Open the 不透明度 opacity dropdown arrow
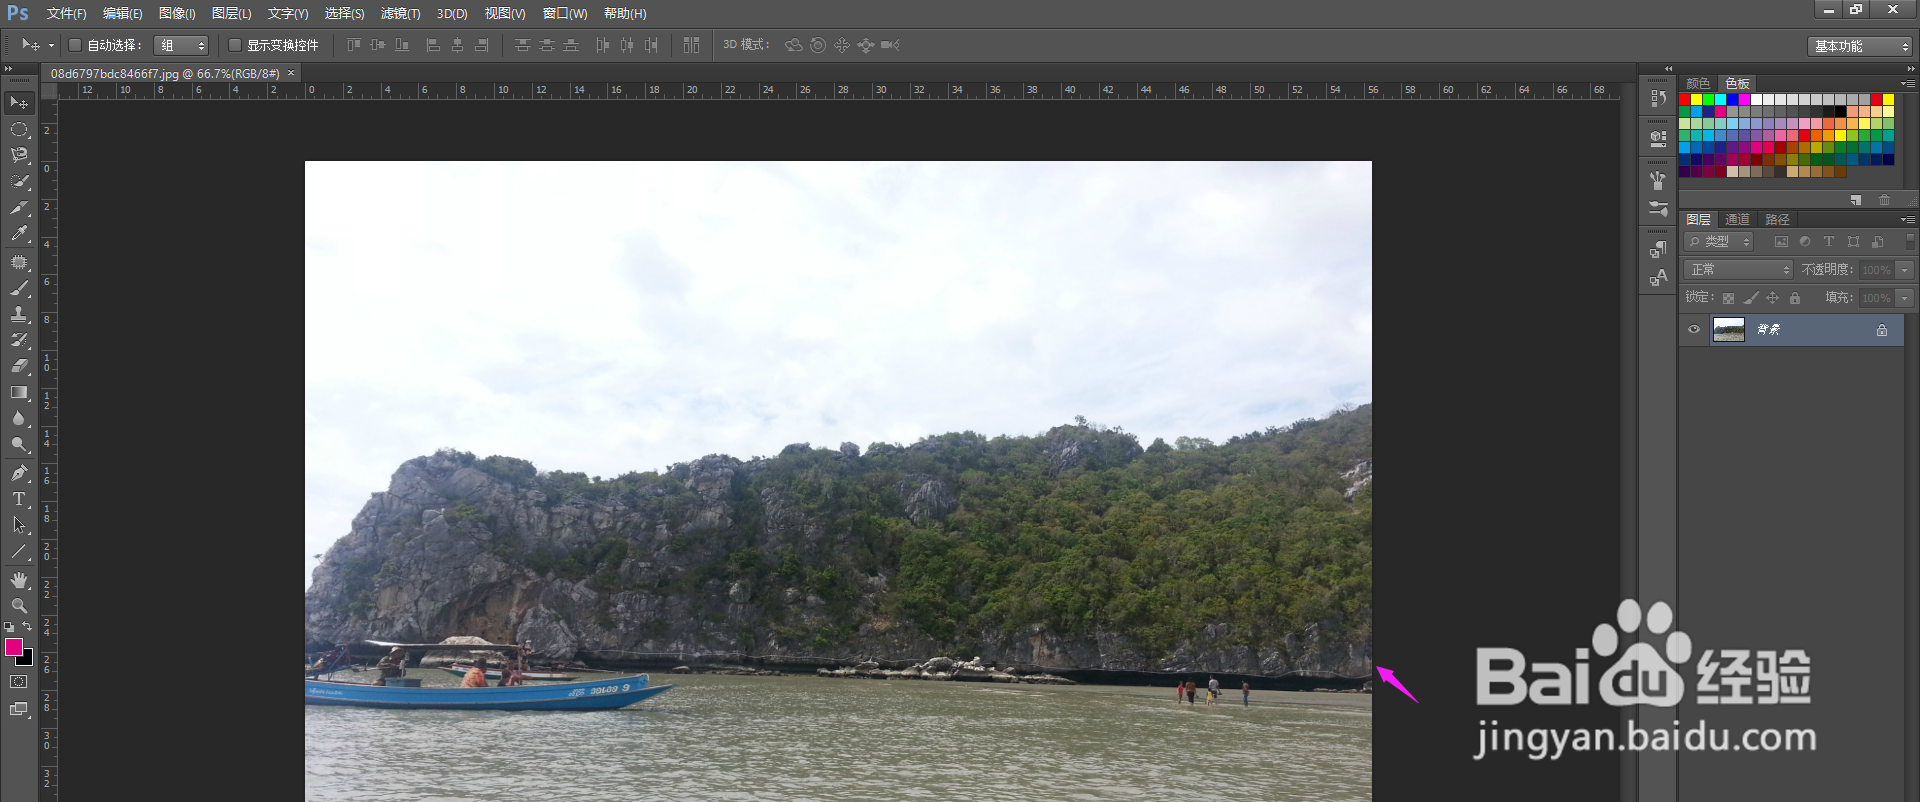The height and width of the screenshot is (802, 1920). [1905, 270]
